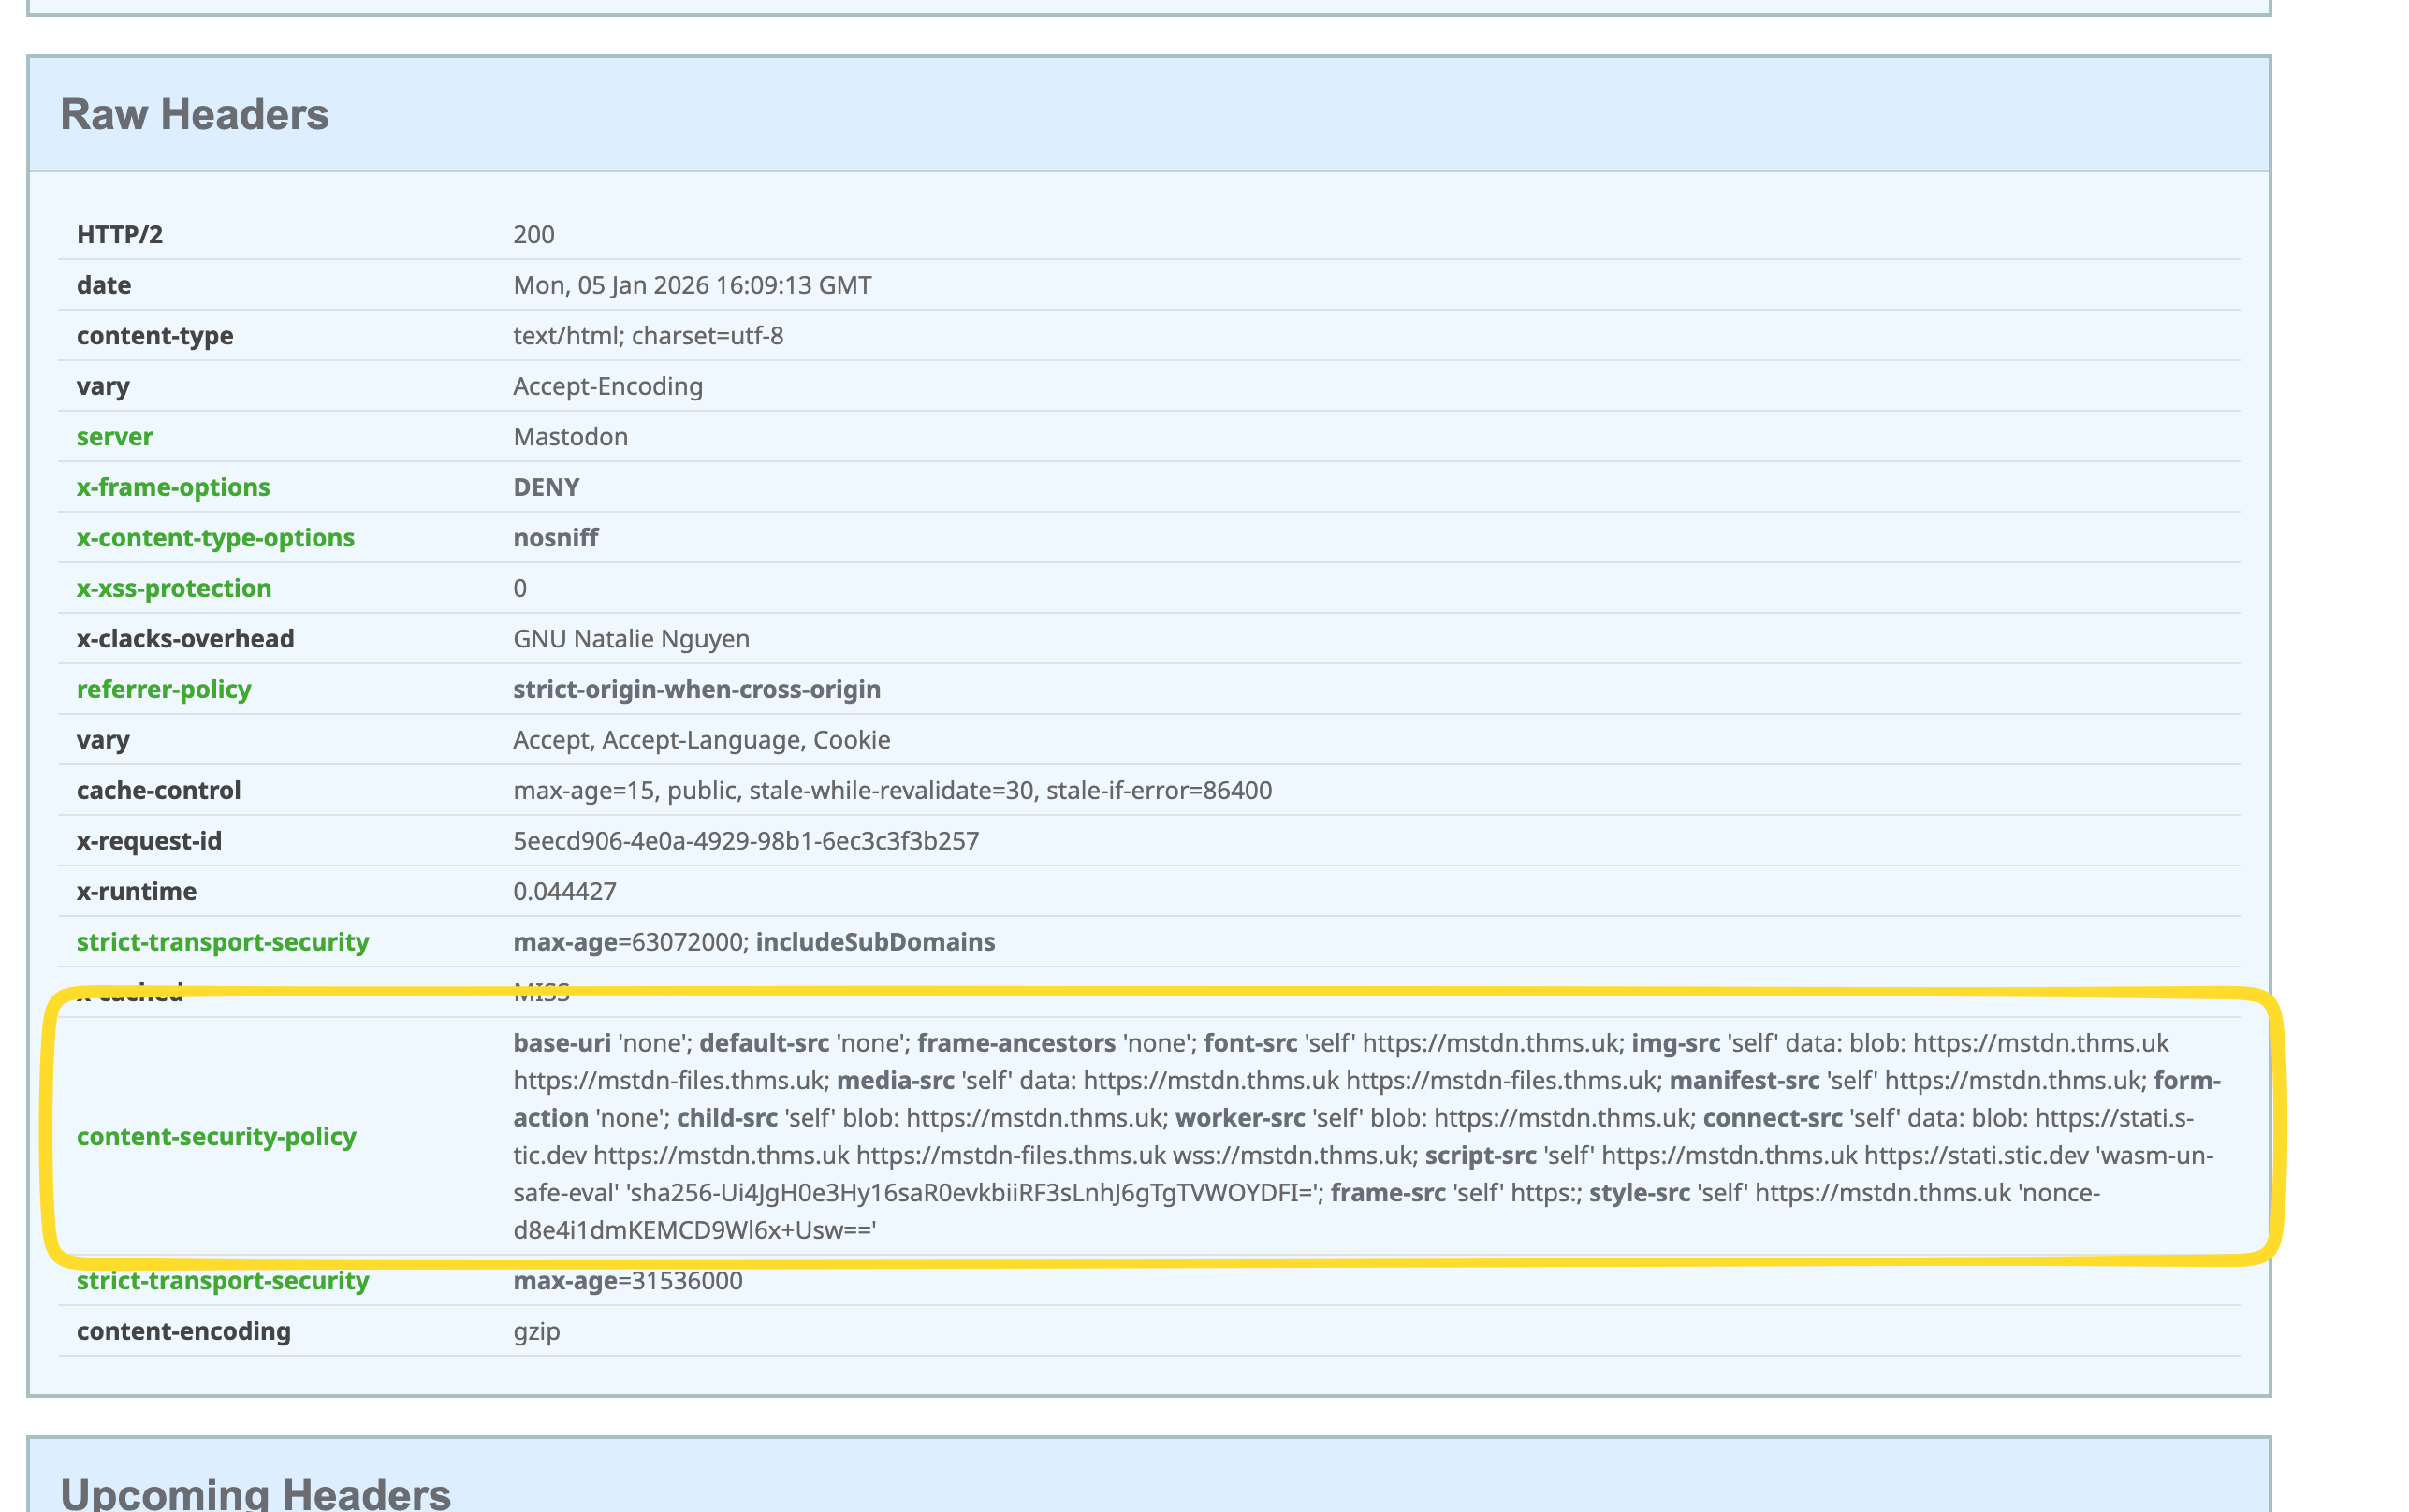2409x1512 pixels.
Task: Click the Raw Headers section title
Action: tap(194, 114)
